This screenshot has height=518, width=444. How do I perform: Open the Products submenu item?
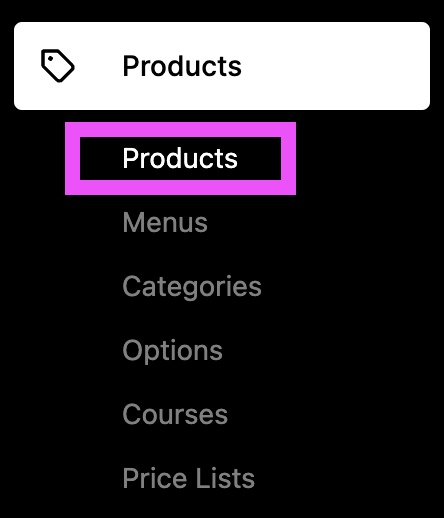pos(180,158)
